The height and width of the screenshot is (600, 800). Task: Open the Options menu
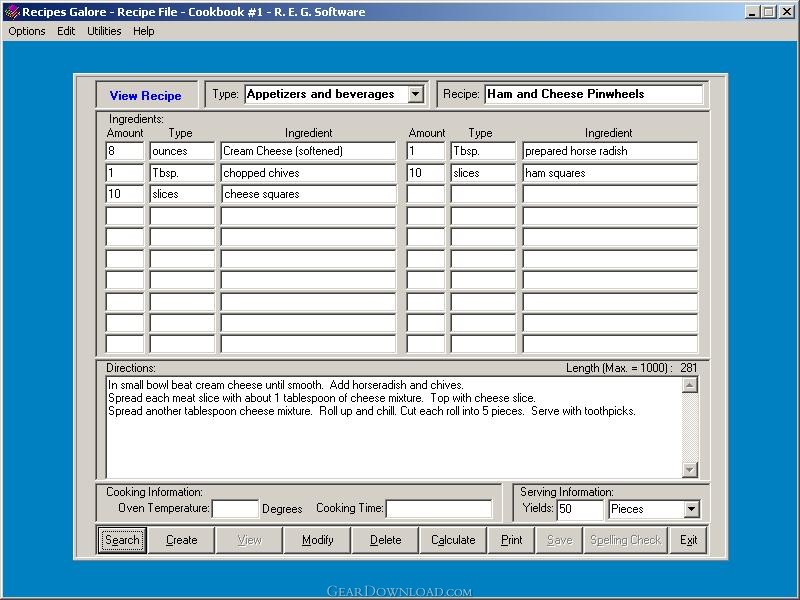click(x=27, y=31)
